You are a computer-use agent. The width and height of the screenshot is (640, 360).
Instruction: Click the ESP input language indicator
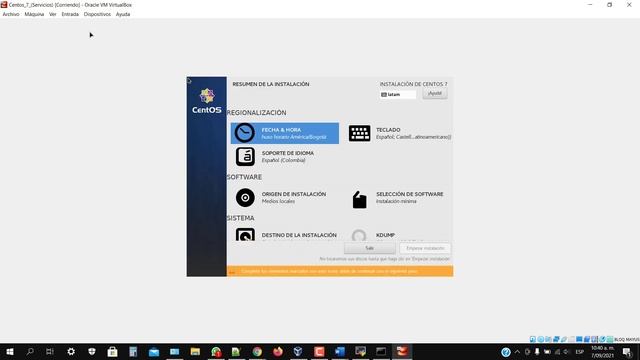pyautogui.click(x=580, y=352)
